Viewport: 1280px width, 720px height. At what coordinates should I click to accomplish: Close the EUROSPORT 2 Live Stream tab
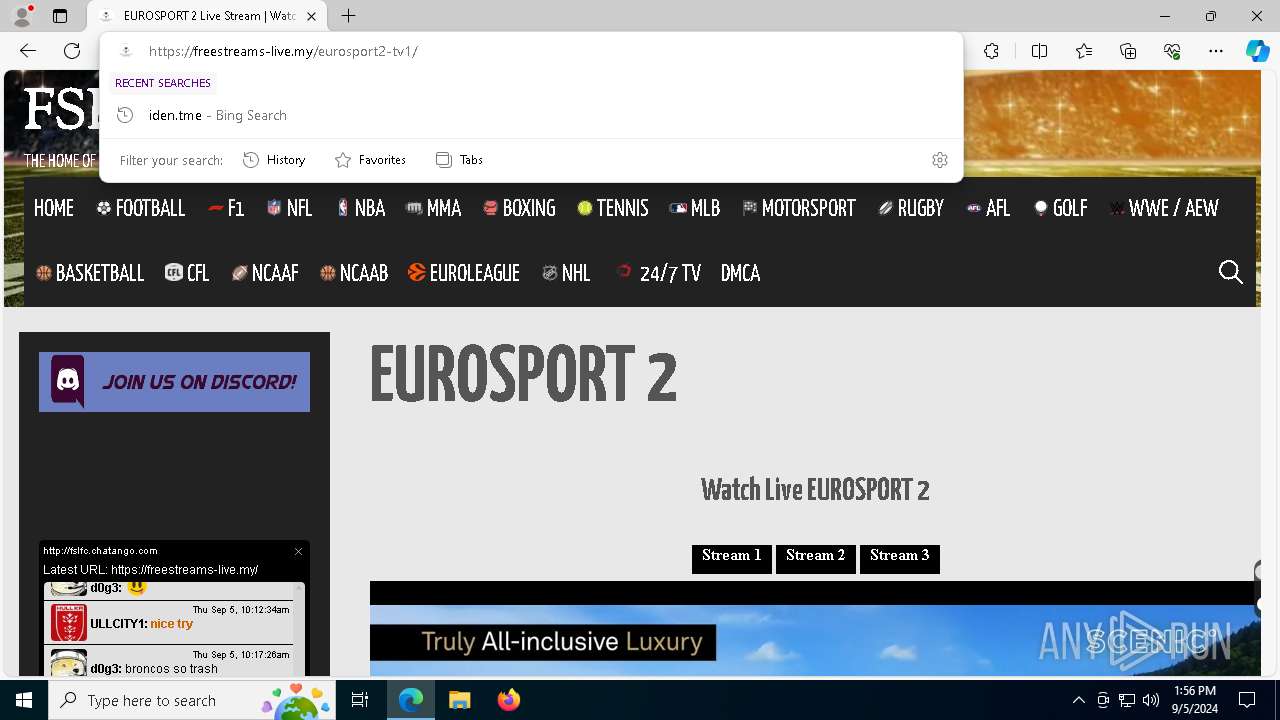point(312,16)
